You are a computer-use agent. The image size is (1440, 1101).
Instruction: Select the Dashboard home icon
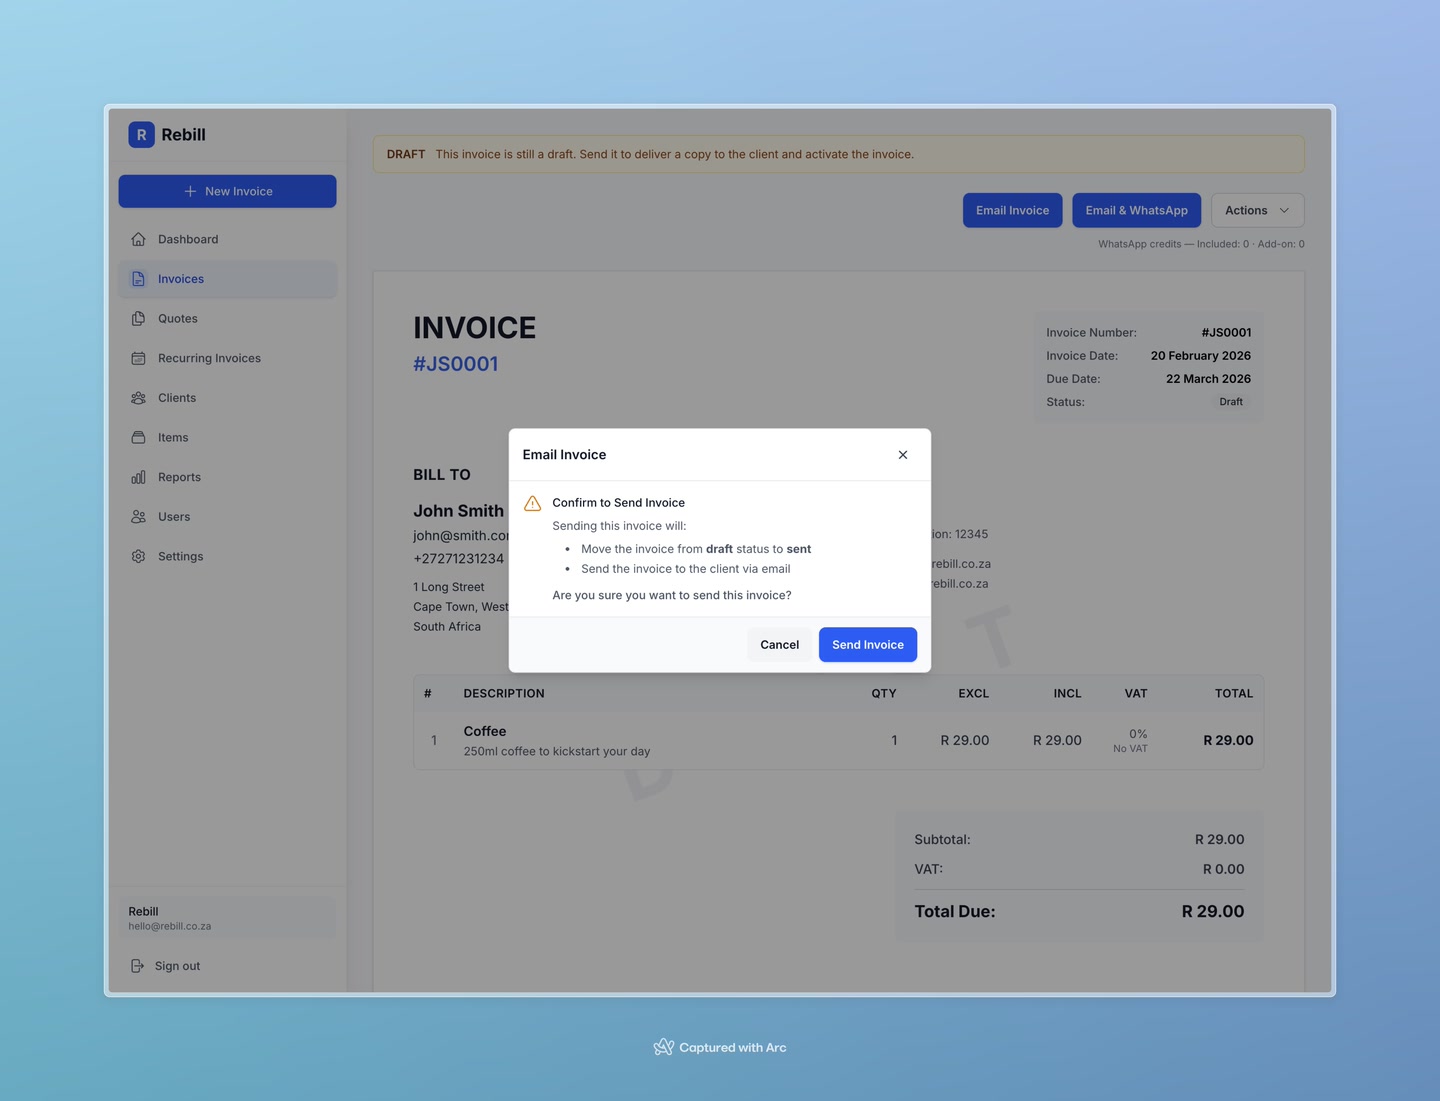click(x=138, y=239)
